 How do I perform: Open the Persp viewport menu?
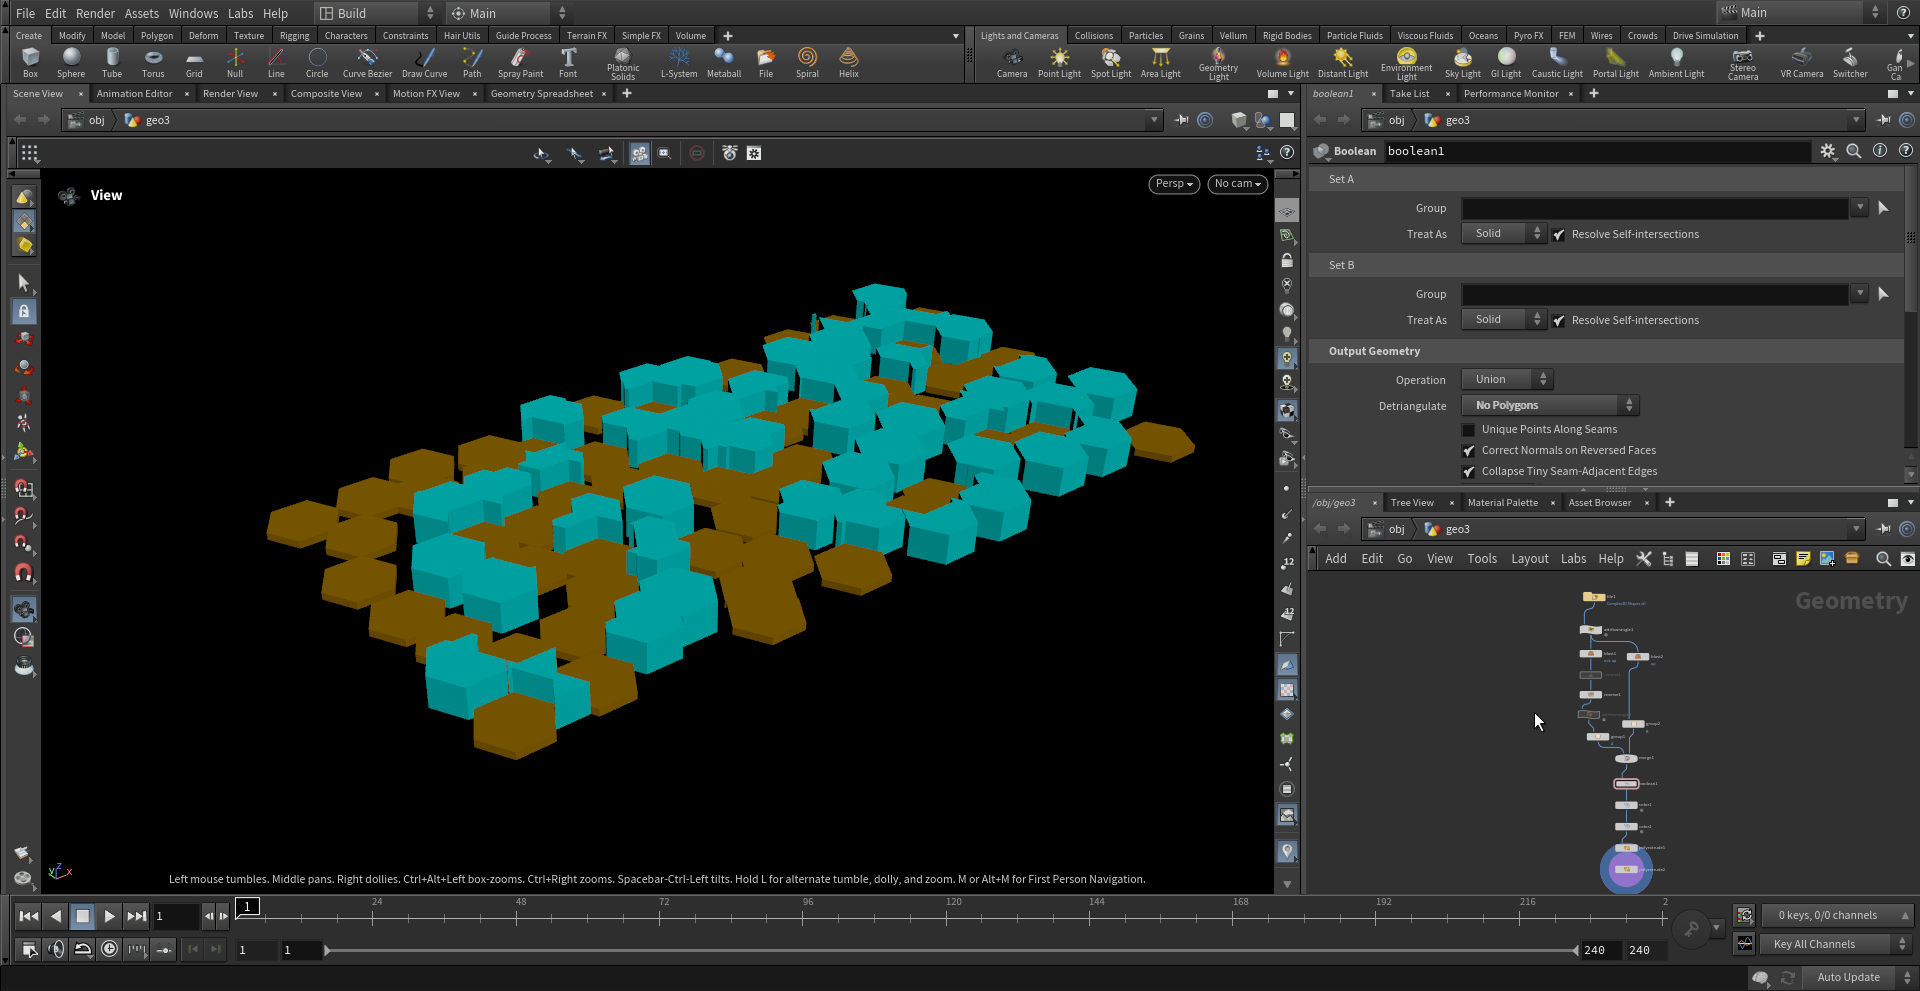[x=1174, y=184]
